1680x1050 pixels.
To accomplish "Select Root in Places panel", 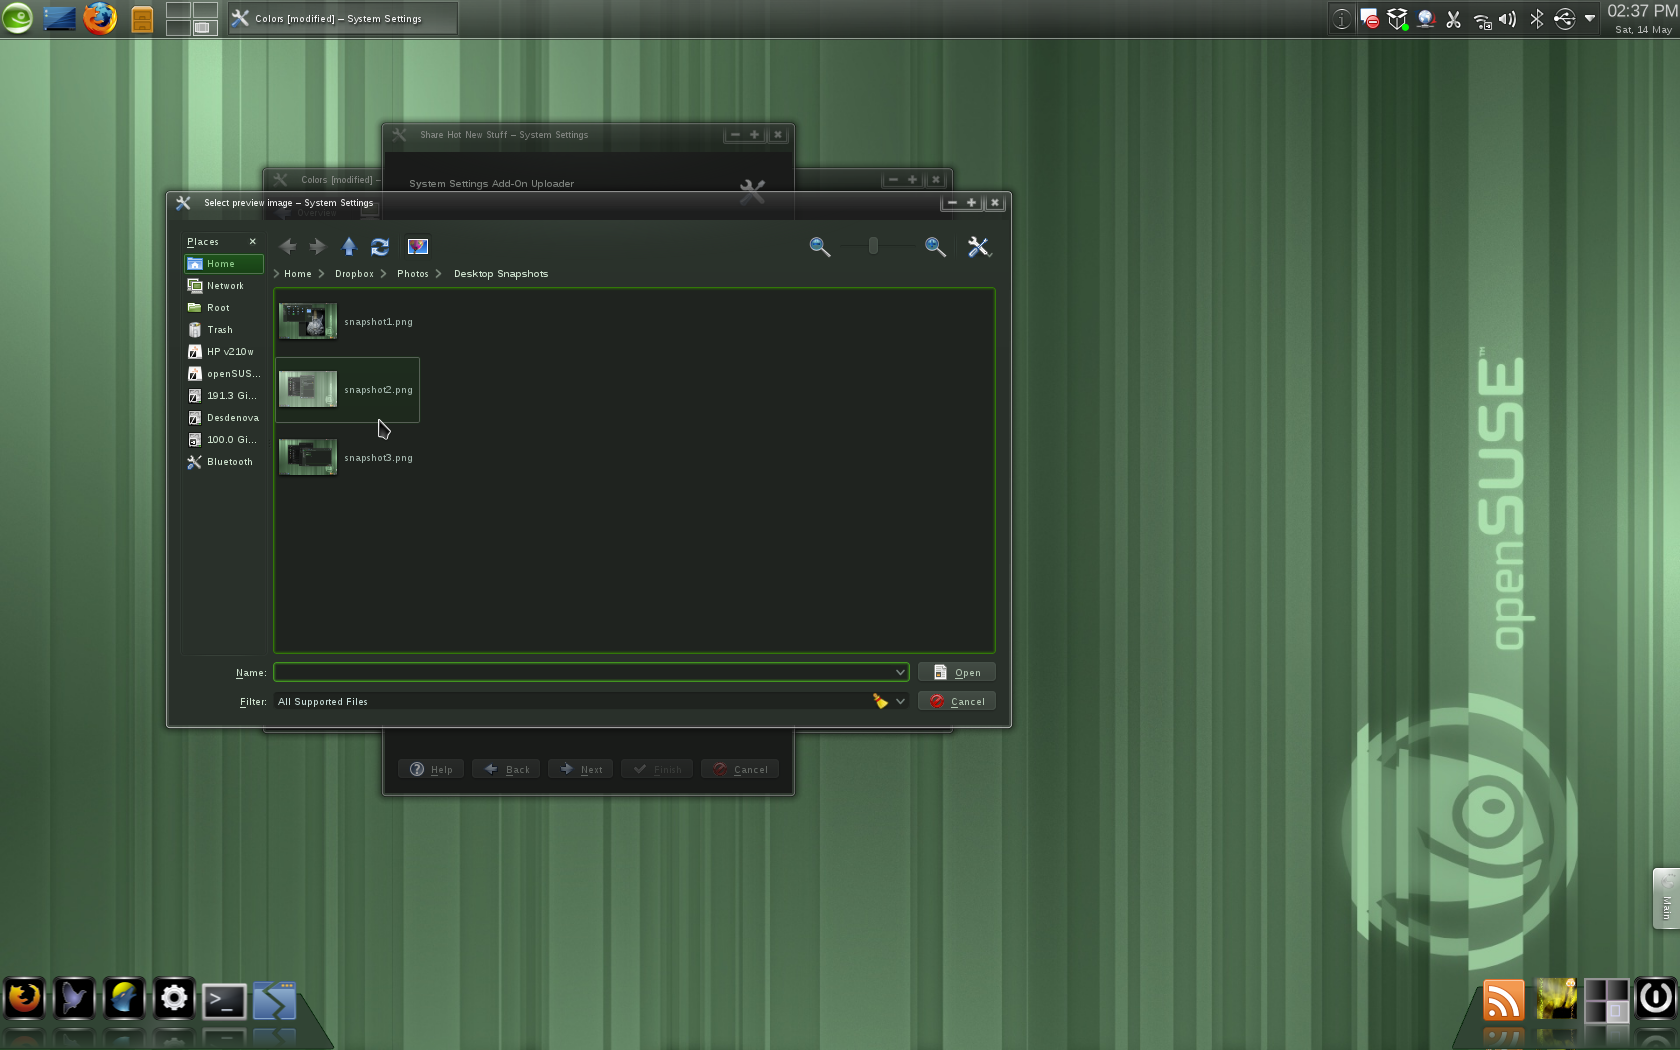I will click(x=224, y=308).
